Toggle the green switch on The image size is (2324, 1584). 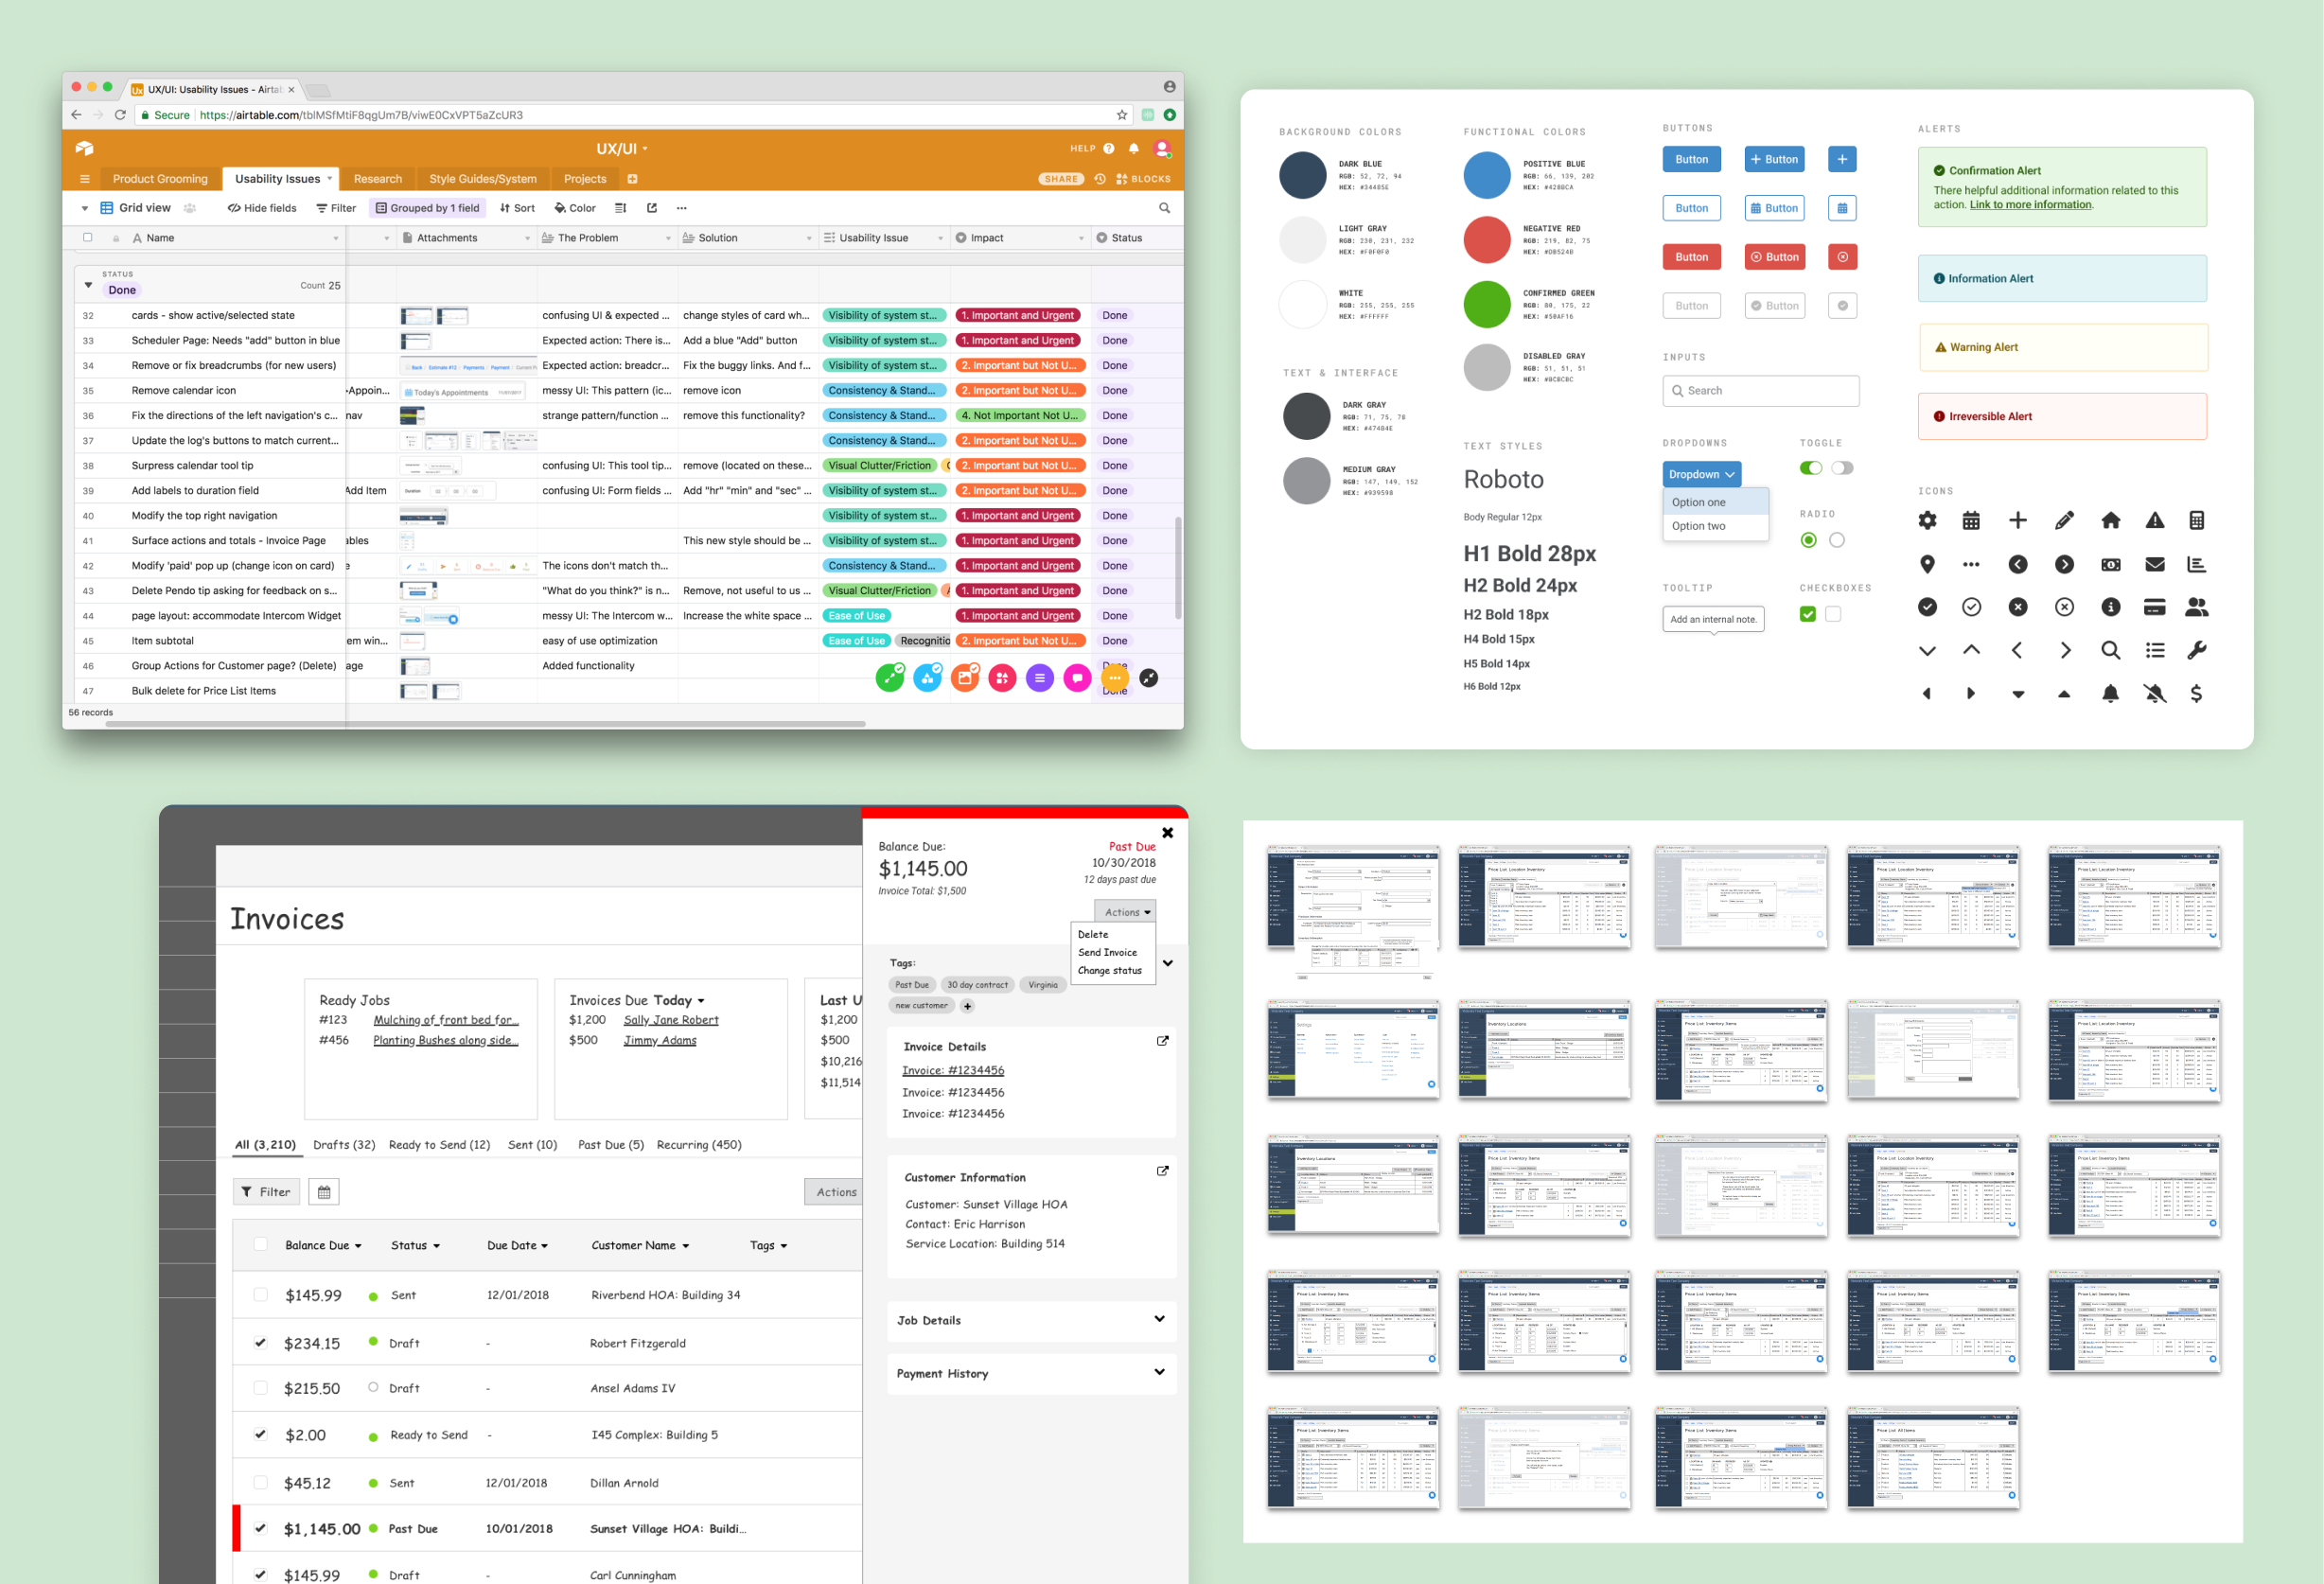[x=1810, y=468]
